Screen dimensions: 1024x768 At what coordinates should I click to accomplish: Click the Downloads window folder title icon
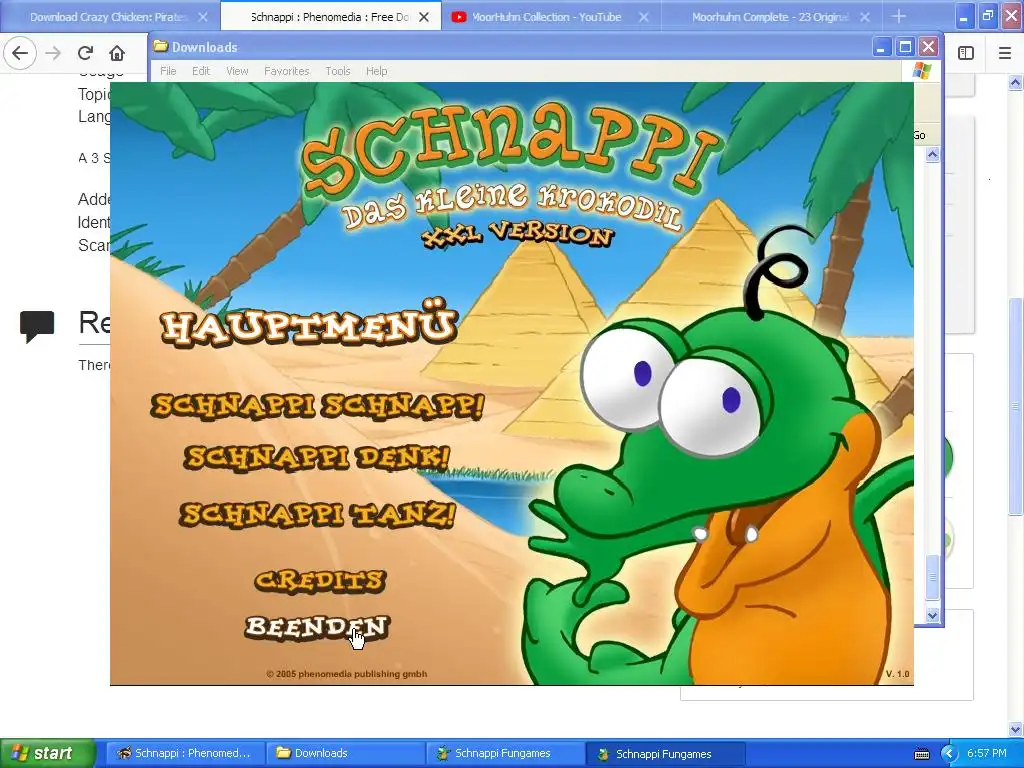(x=161, y=46)
